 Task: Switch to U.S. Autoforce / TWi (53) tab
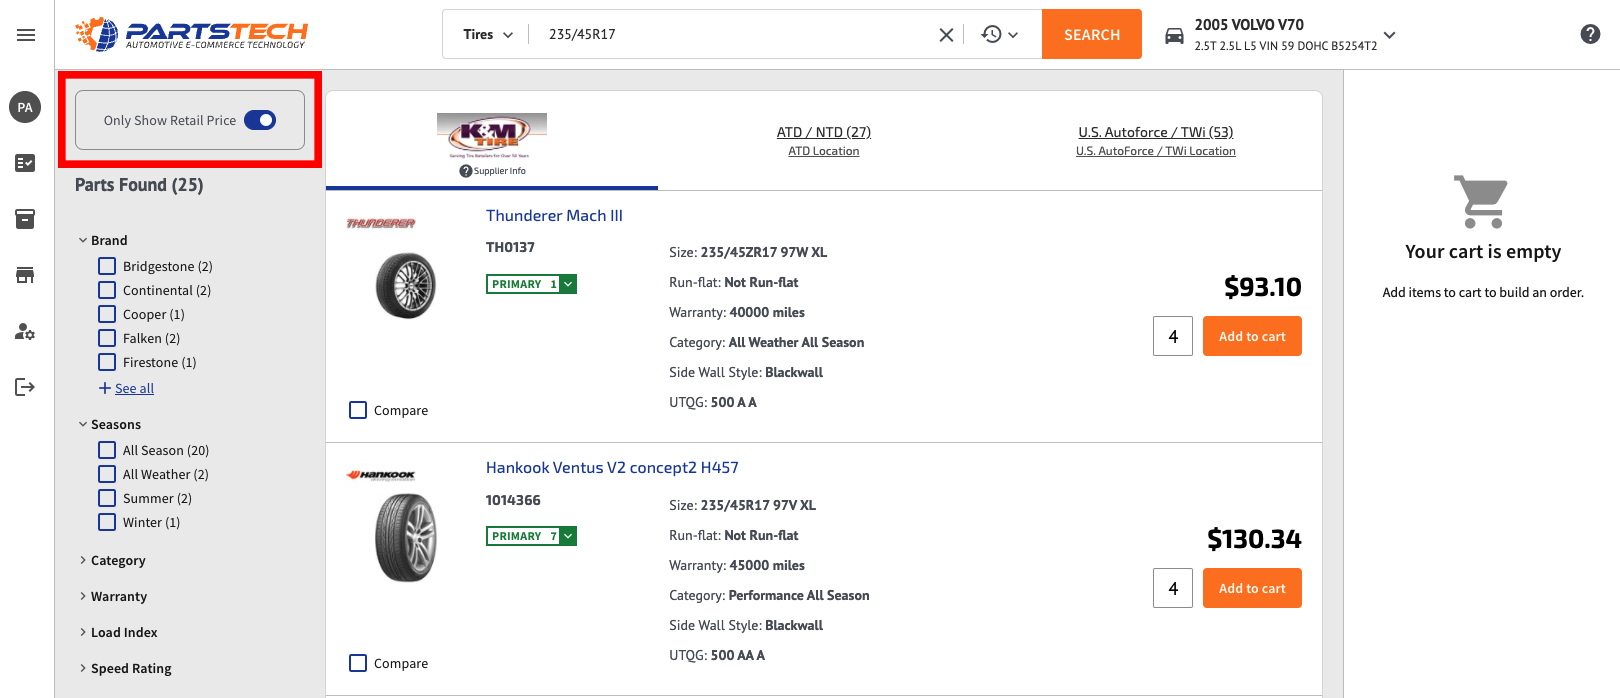(x=1156, y=132)
